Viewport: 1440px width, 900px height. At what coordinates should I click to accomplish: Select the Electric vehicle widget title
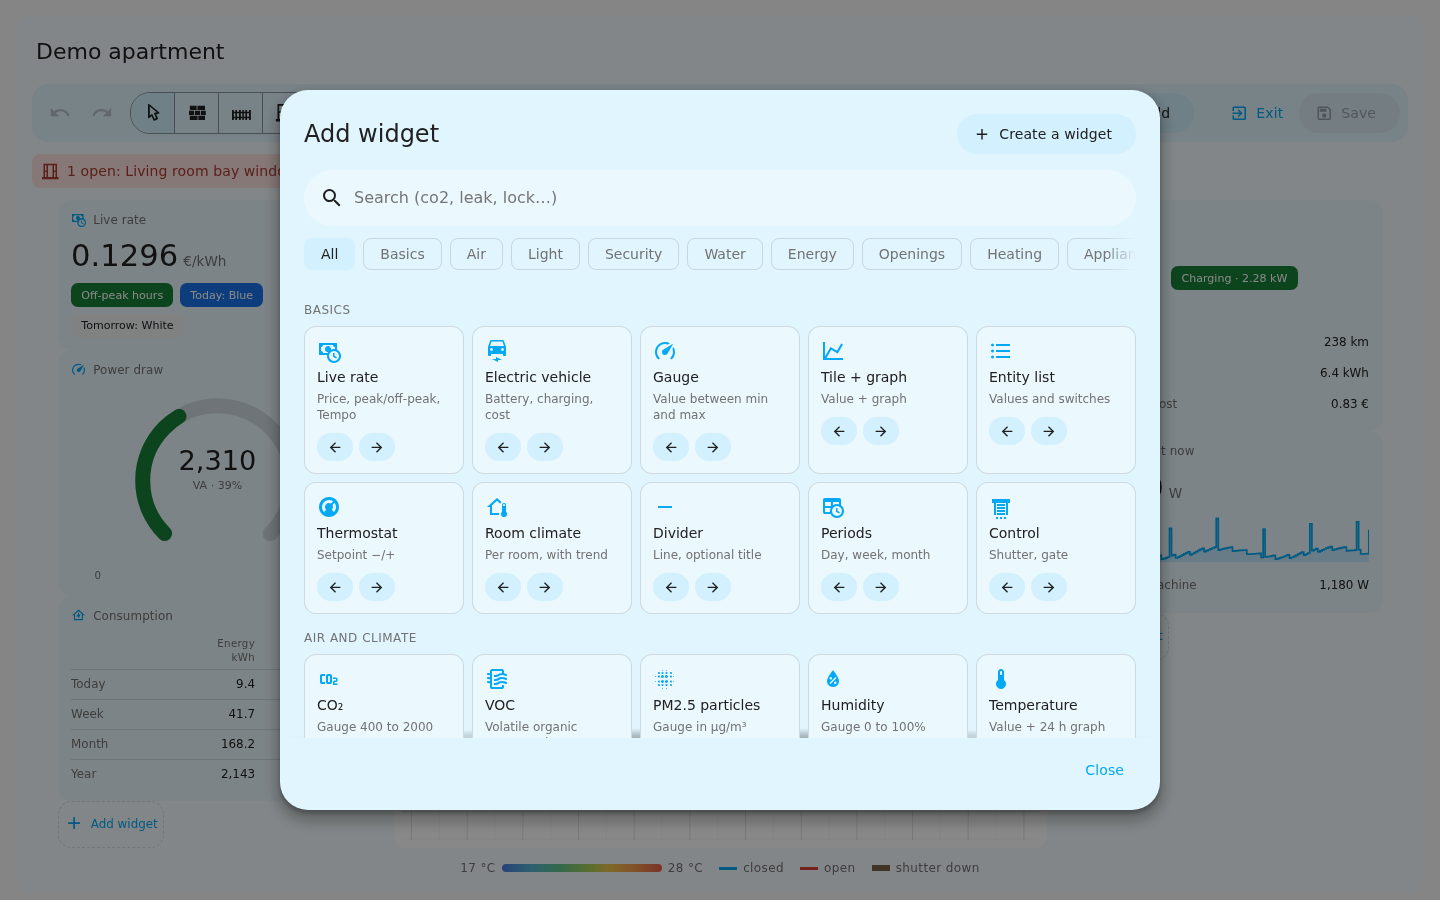[538, 377]
